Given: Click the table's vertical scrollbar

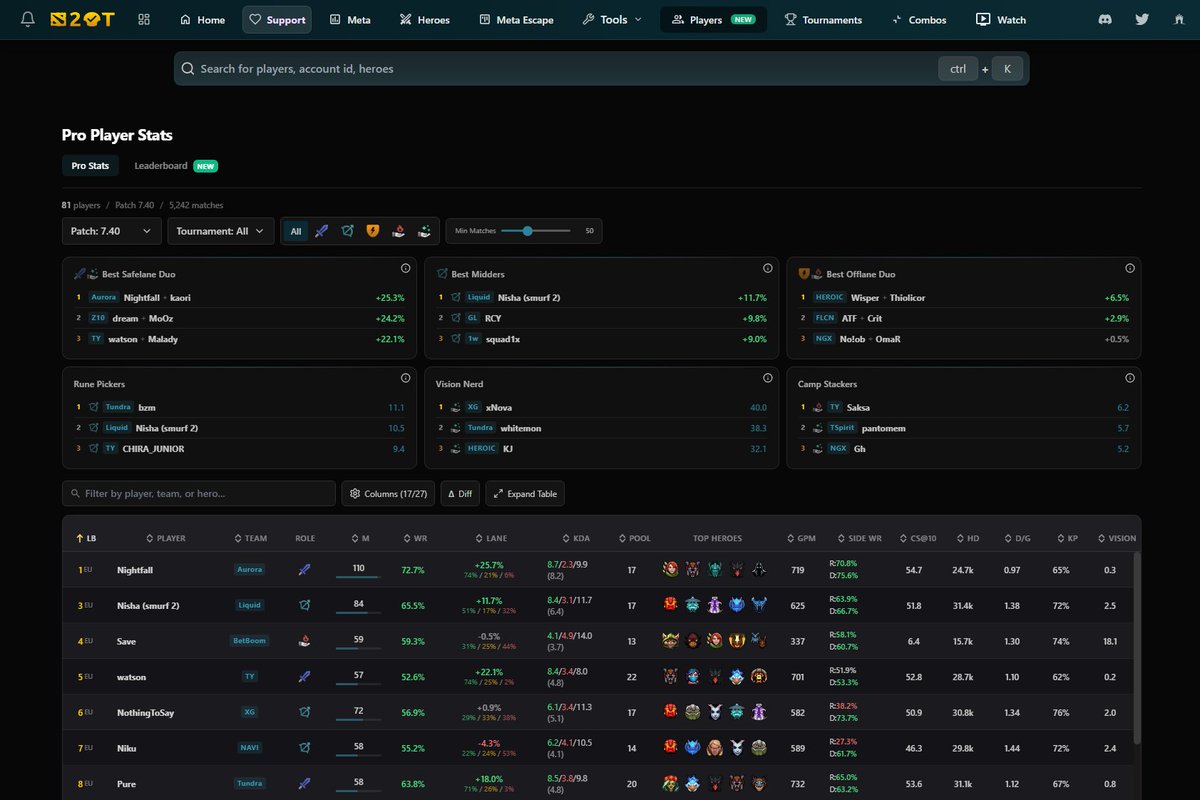Looking at the screenshot, I should pyautogui.click(x=1137, y=647).
